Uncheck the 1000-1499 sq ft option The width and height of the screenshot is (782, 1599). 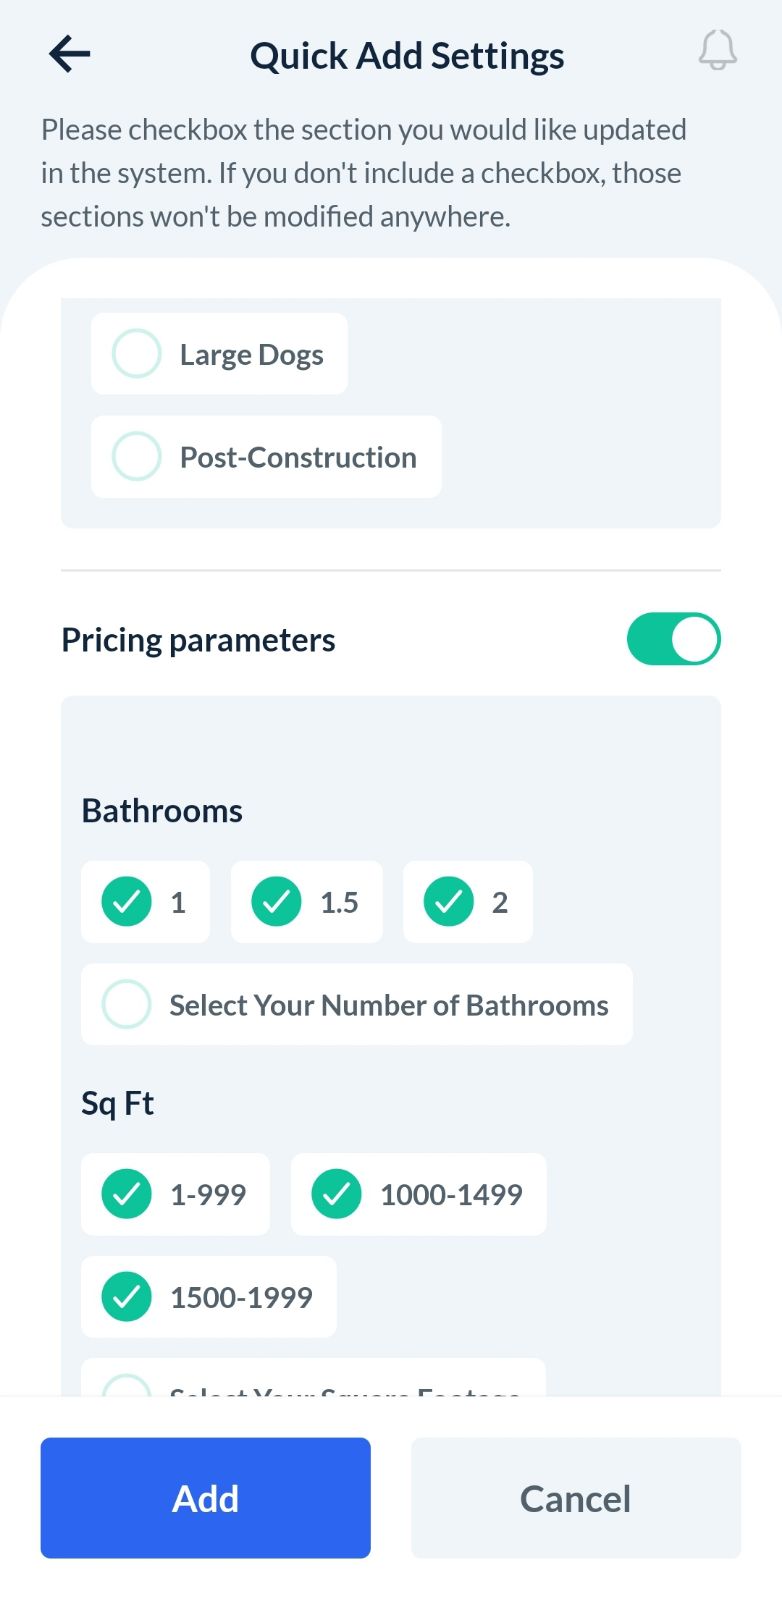pyautogui.click(x=337, y=1194)
